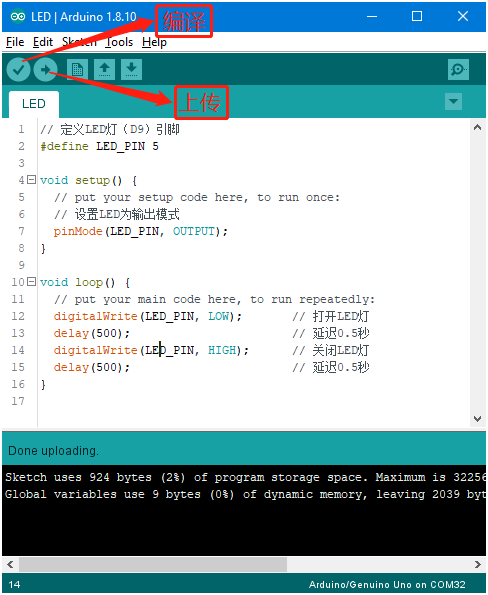Screen dimensions: 488x595
Task: Collapse the setup() function fold marker
Action: pos(32,179)
